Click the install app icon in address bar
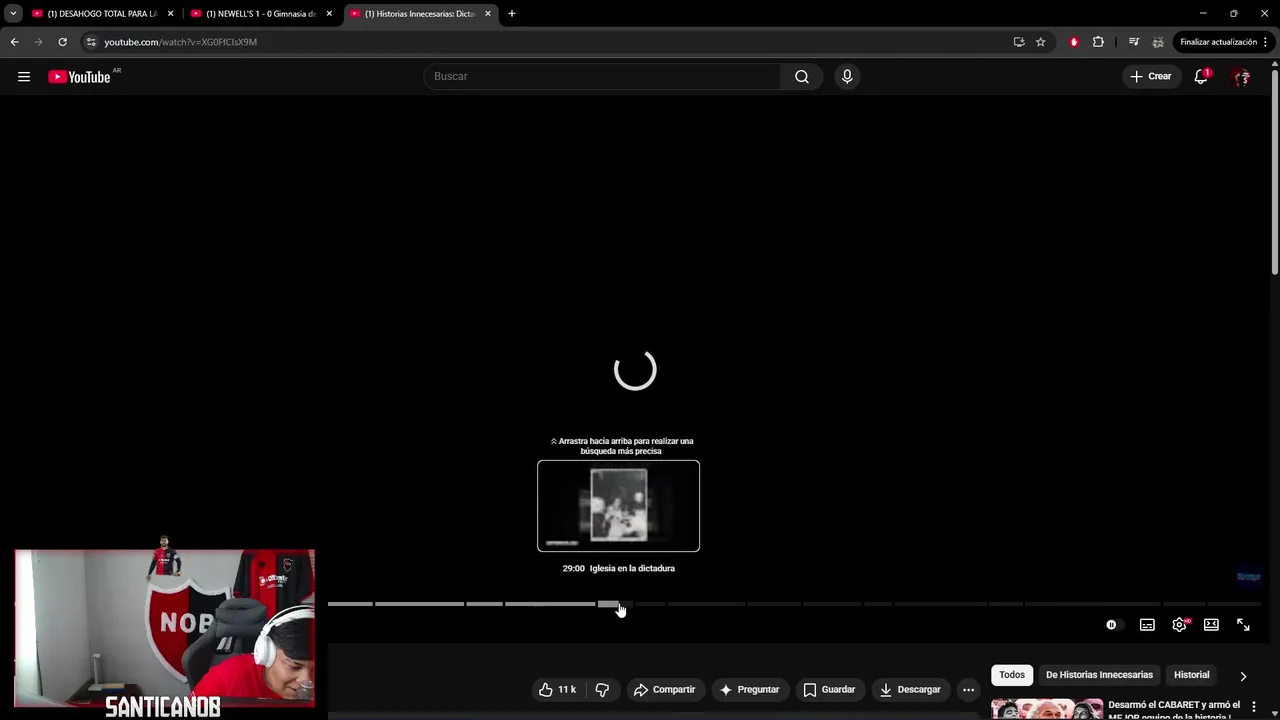This screenshot has width=1280, height=720. click(1018, 42)
